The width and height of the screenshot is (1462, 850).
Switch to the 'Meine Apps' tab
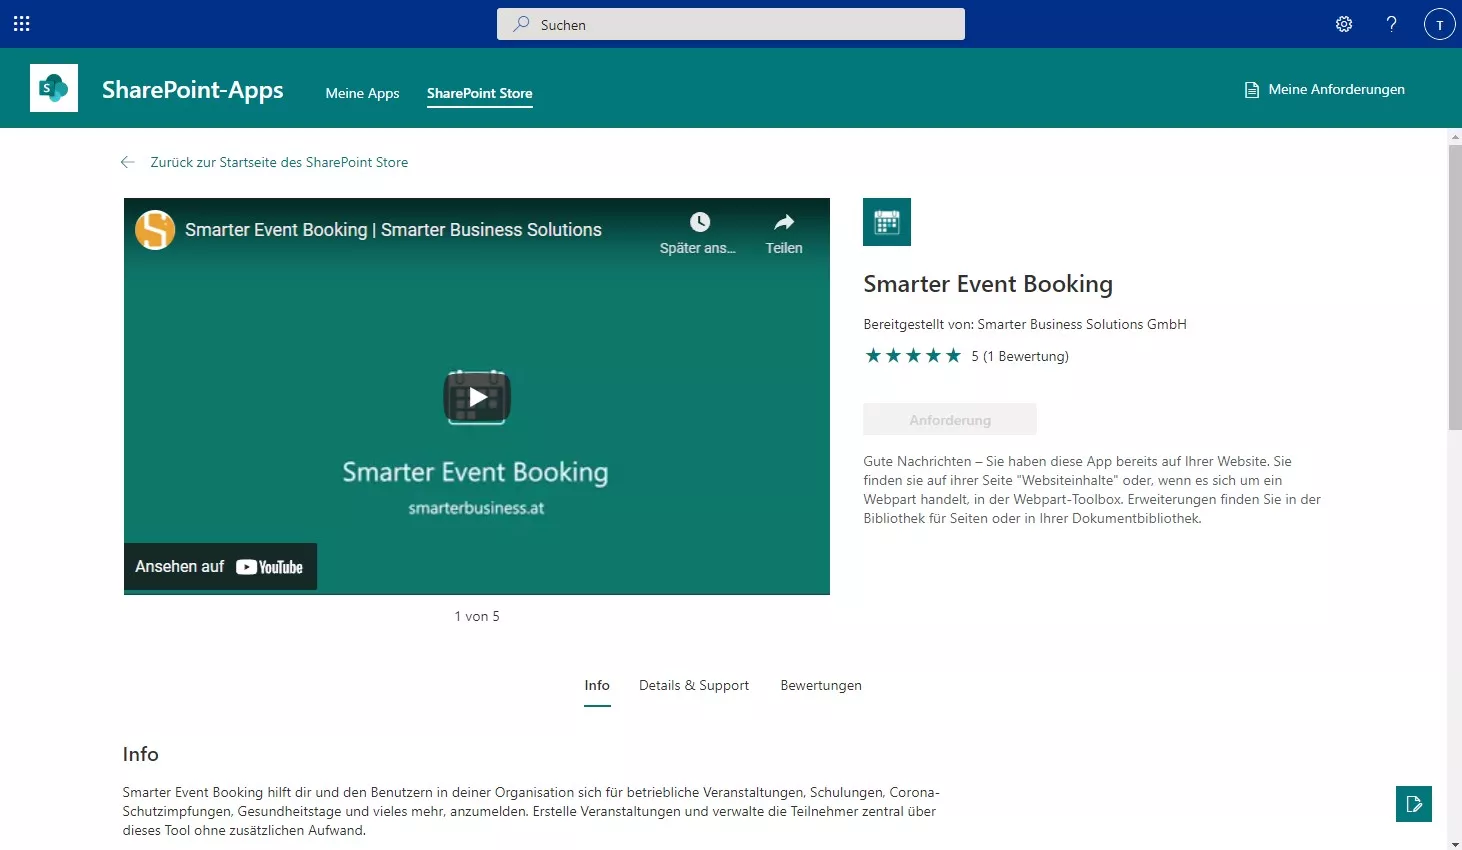point(362,92)
